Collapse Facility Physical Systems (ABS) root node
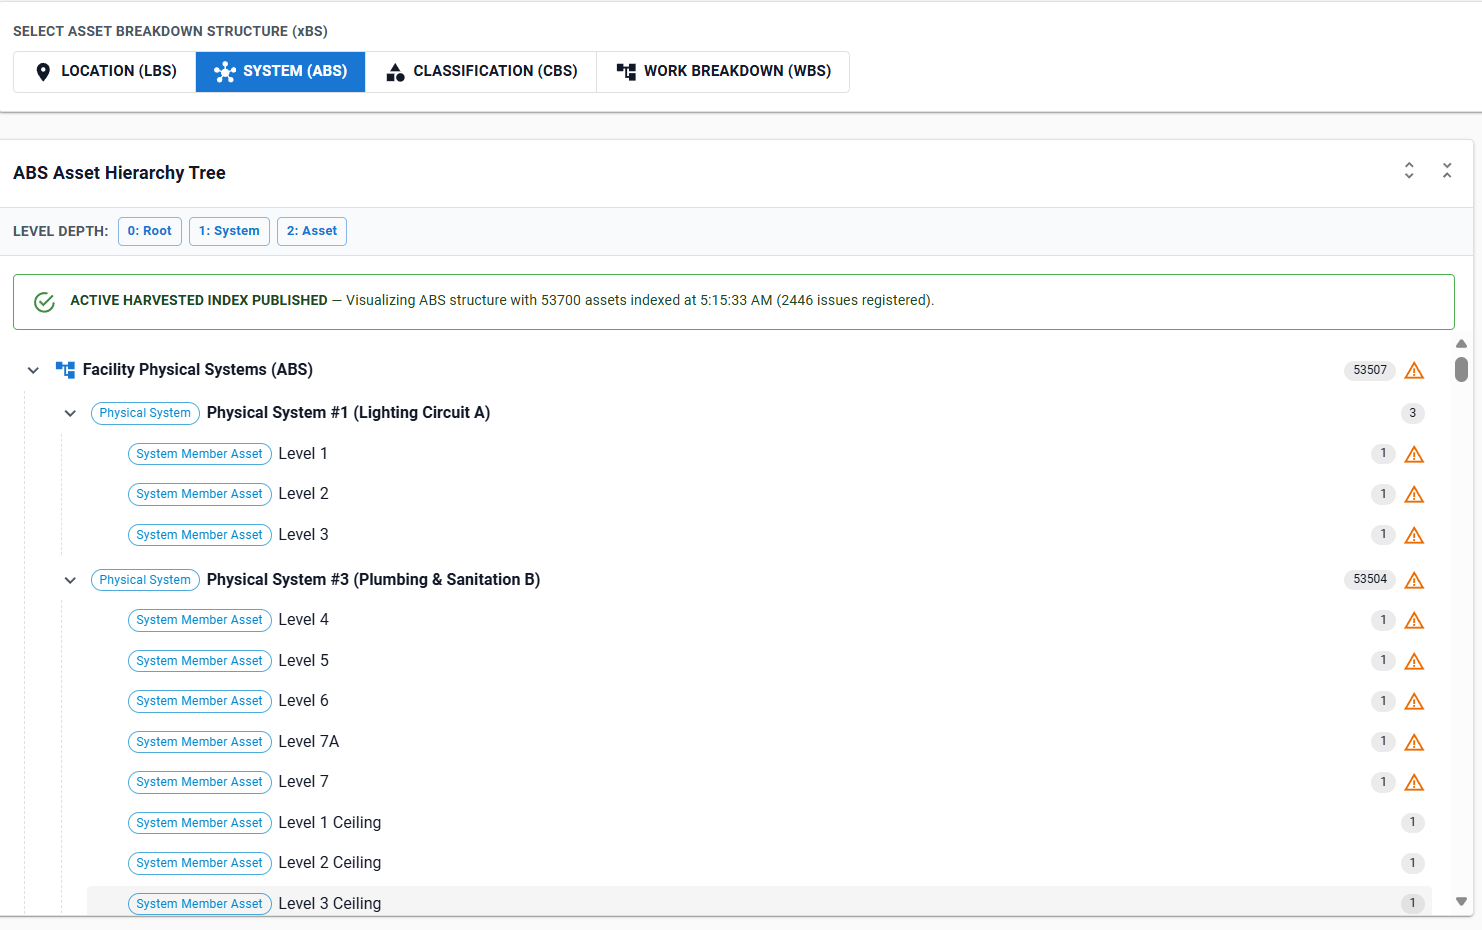Viewport: 1482px width, 930px height. point(33,370)
